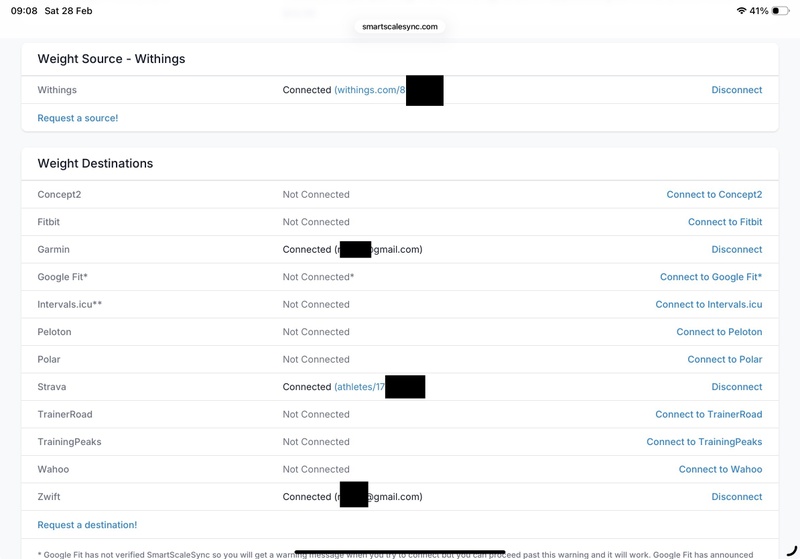800x559 pixels.
Task: Click the withings.com profile link
Action: (370, 90)
